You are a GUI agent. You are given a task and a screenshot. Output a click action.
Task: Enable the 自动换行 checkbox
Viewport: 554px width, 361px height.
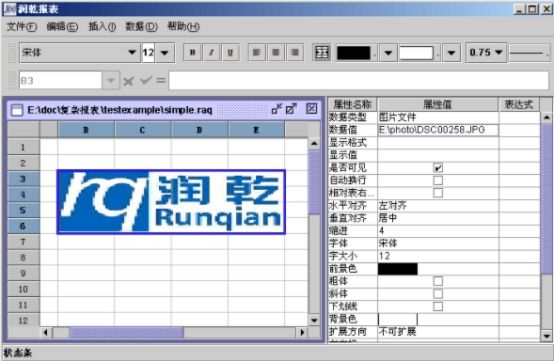click(x=438, y=180)
